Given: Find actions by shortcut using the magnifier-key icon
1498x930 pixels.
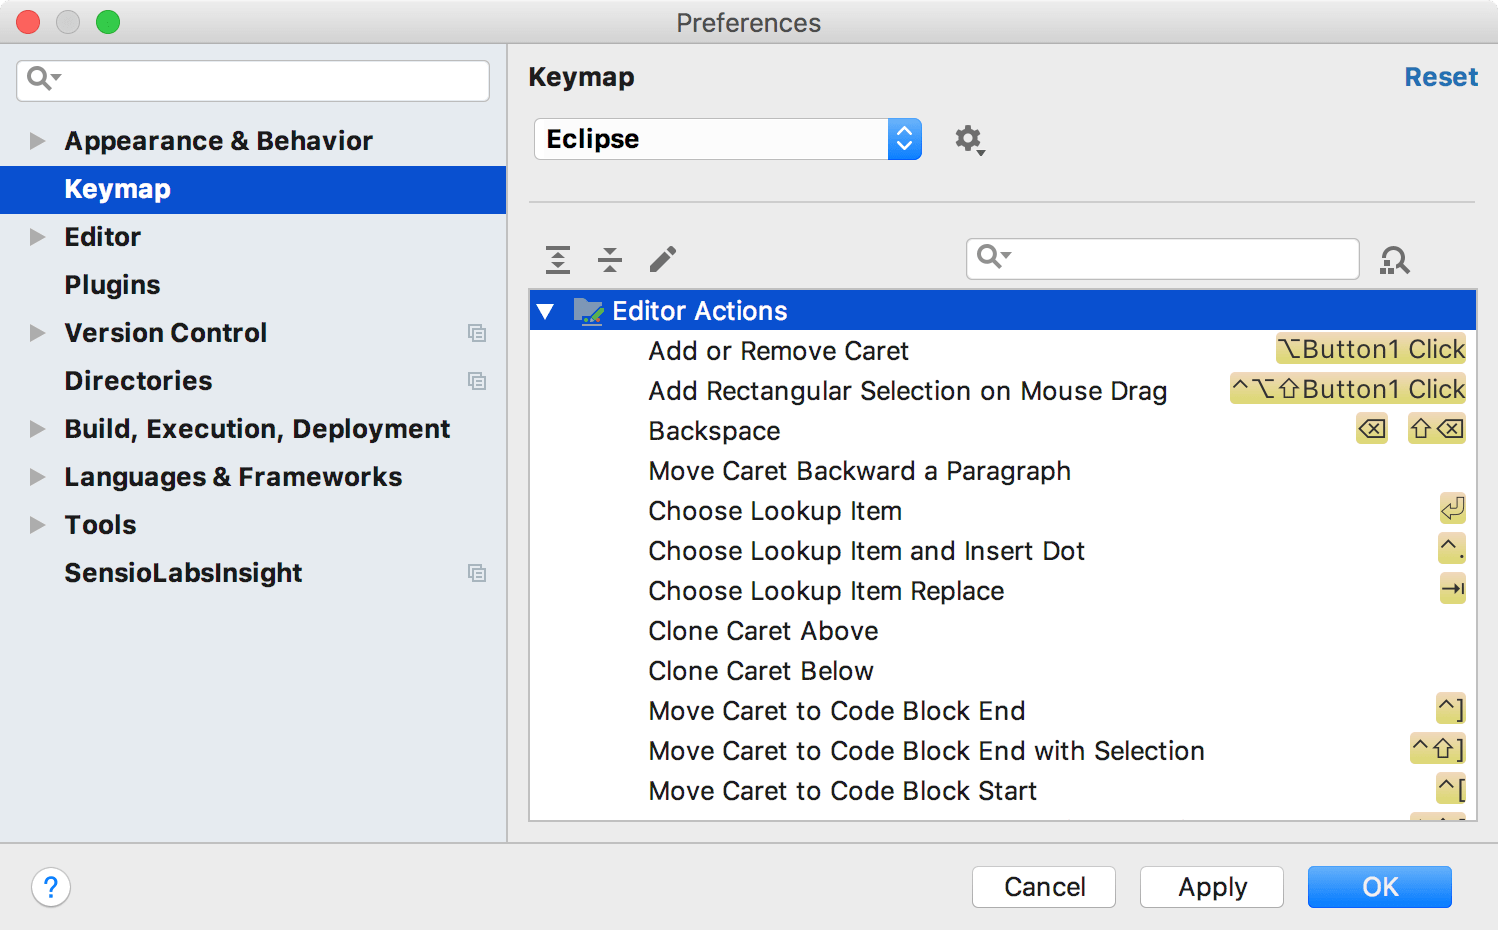Looking at the screenshot, I should coord(1394,259).
